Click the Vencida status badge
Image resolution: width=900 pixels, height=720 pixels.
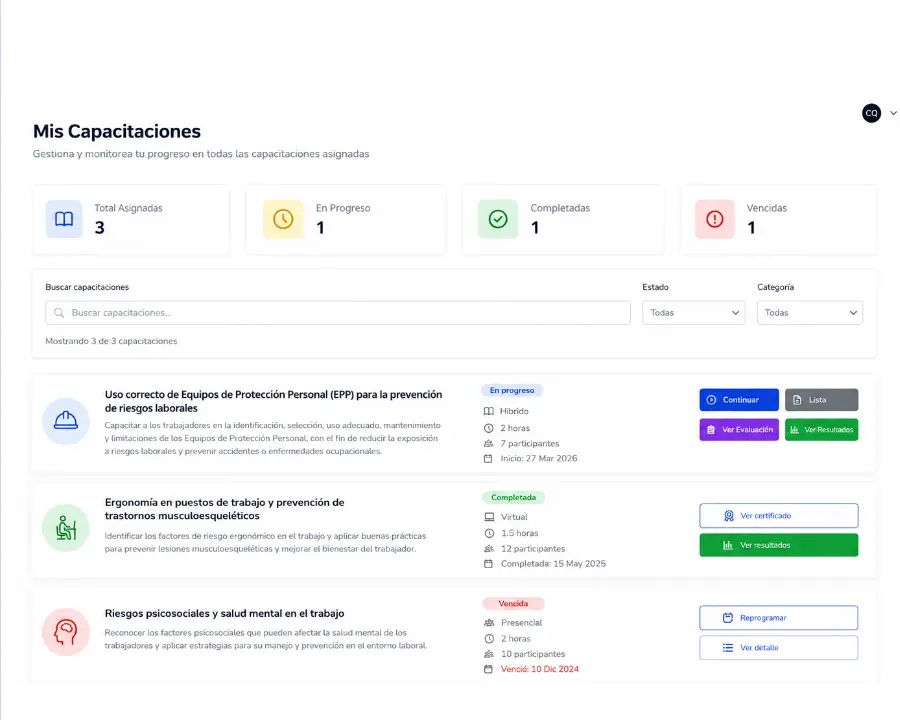(x=513, y=603)
